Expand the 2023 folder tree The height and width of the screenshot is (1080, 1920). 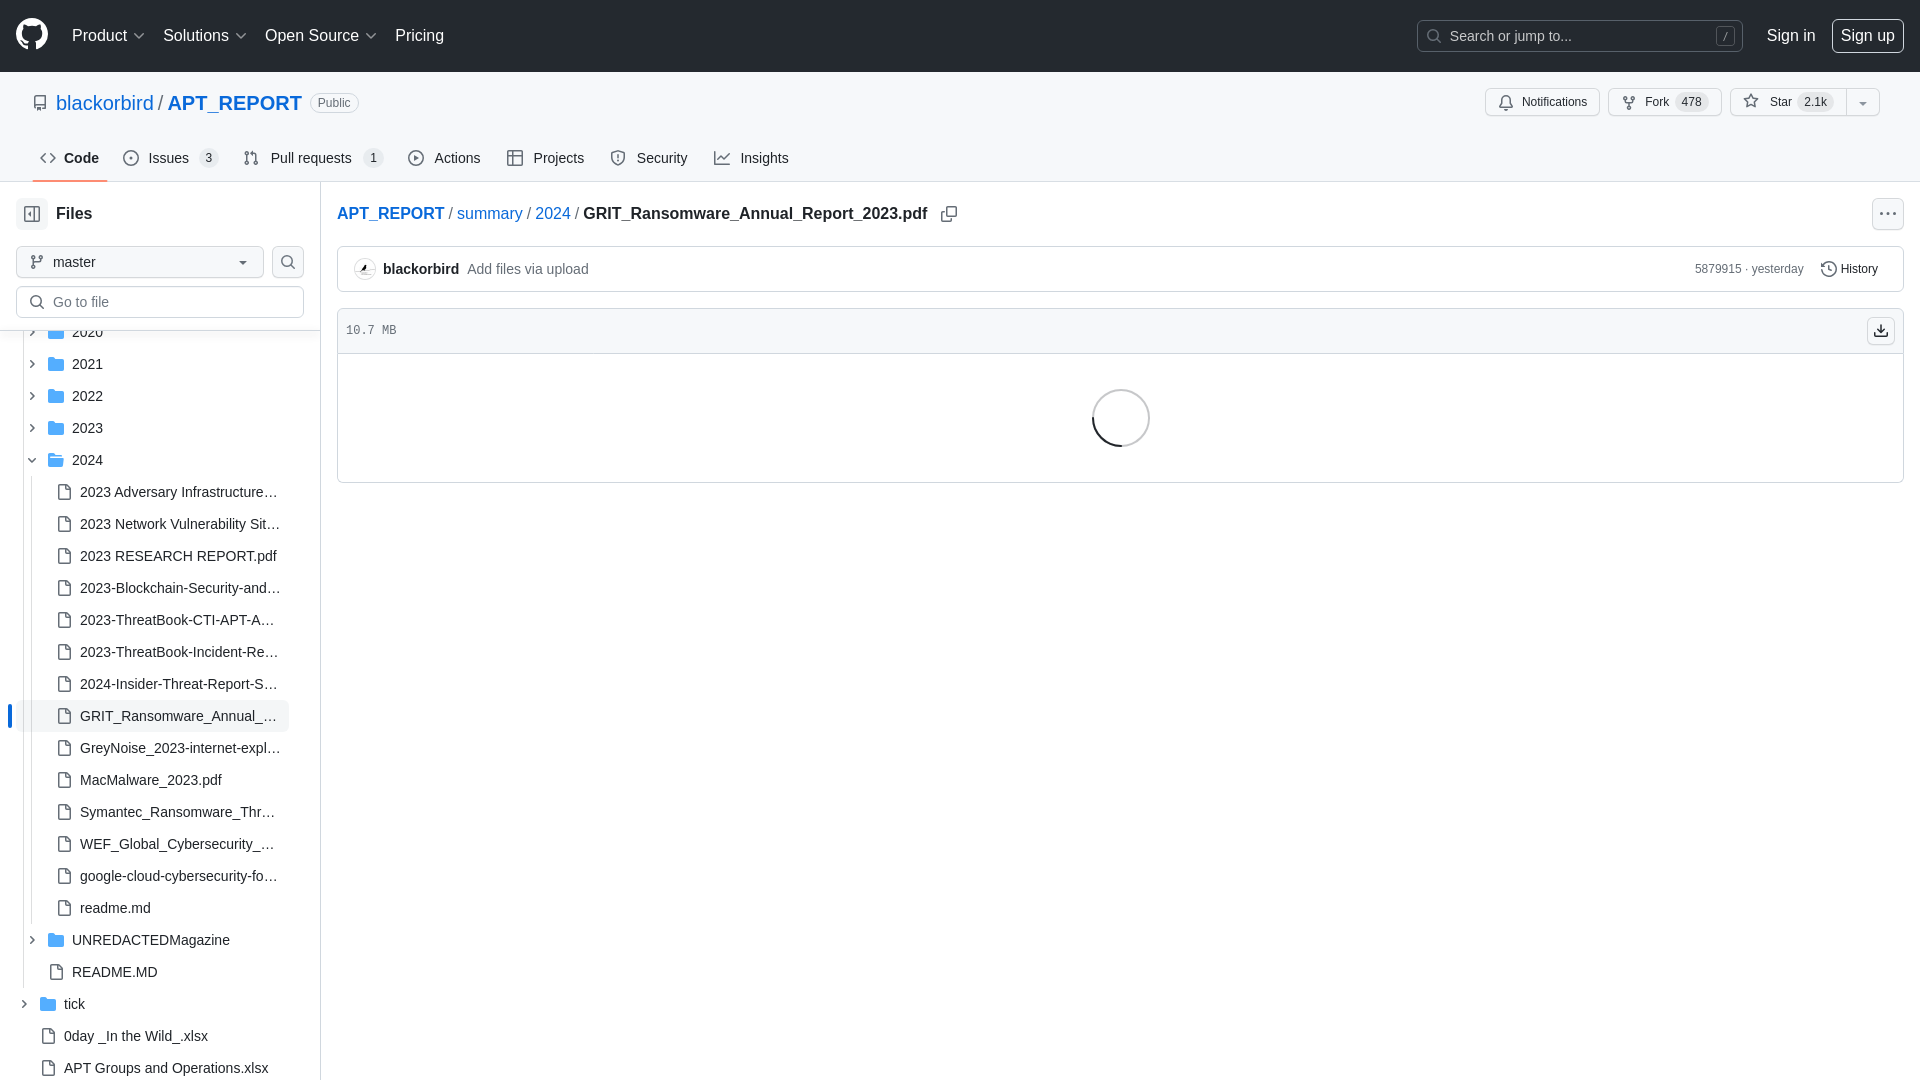pyautogui.click(x=32, y=427)
